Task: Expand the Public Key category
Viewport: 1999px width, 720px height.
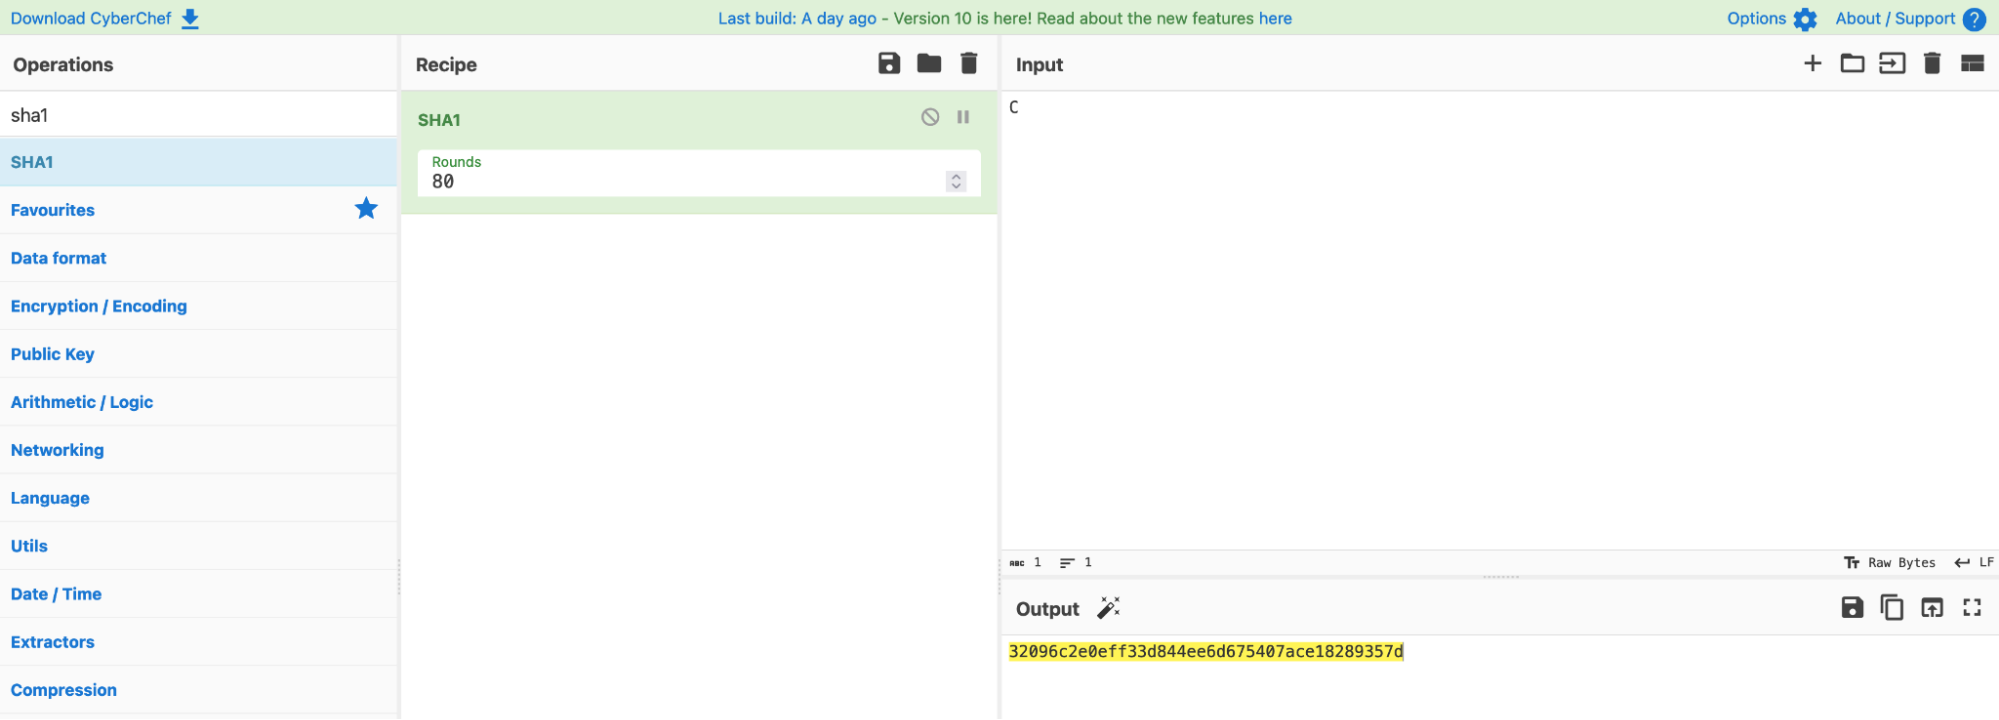Action: click(x=198, y=354)
